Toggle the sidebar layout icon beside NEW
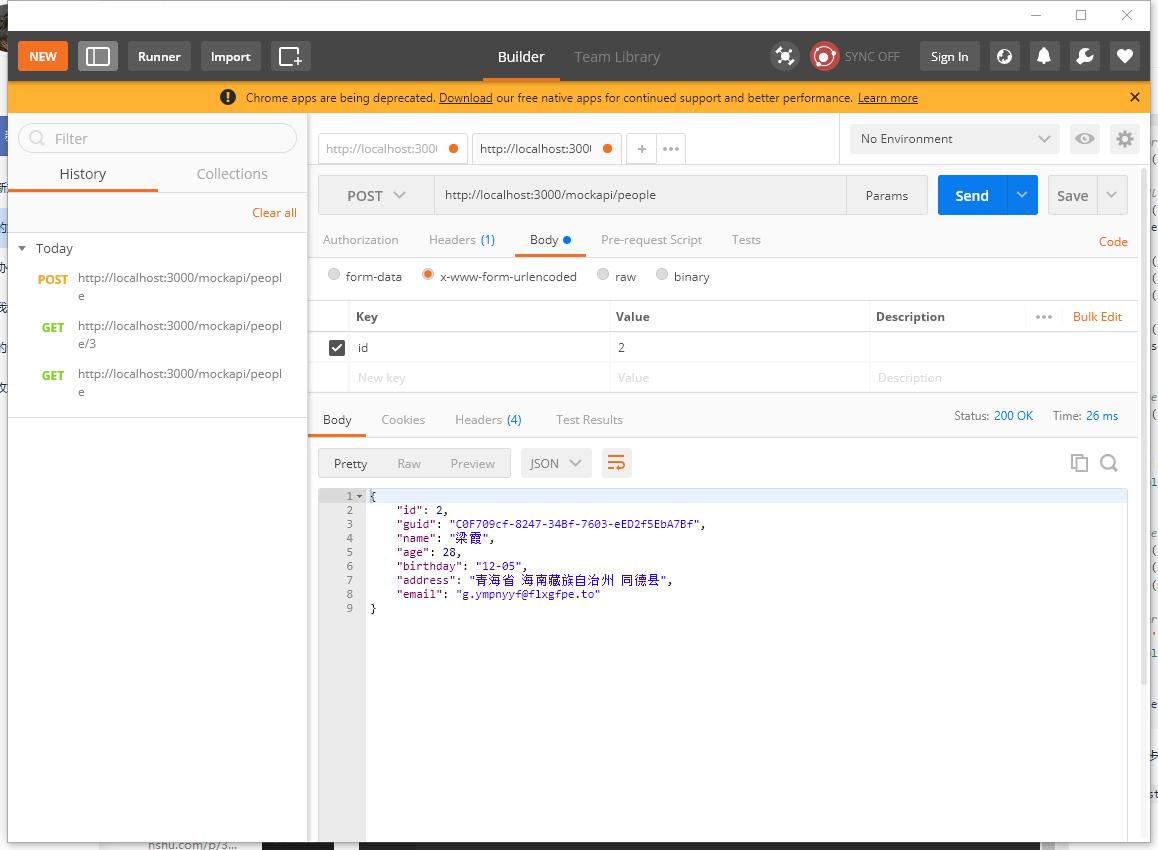 pyautogui.click(x=97, y=56)
